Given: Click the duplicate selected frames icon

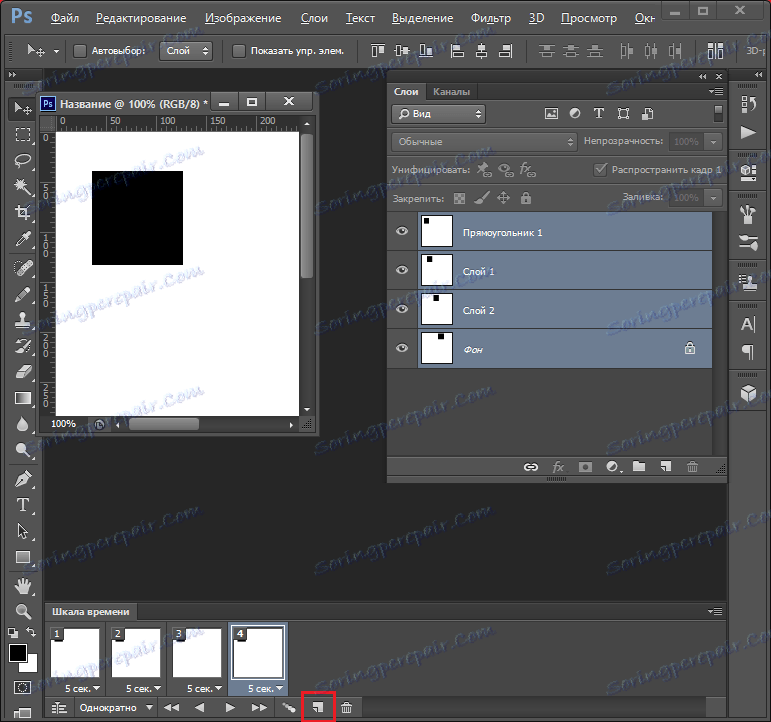Looking at the screenshot, I should [x=317, y=707].
